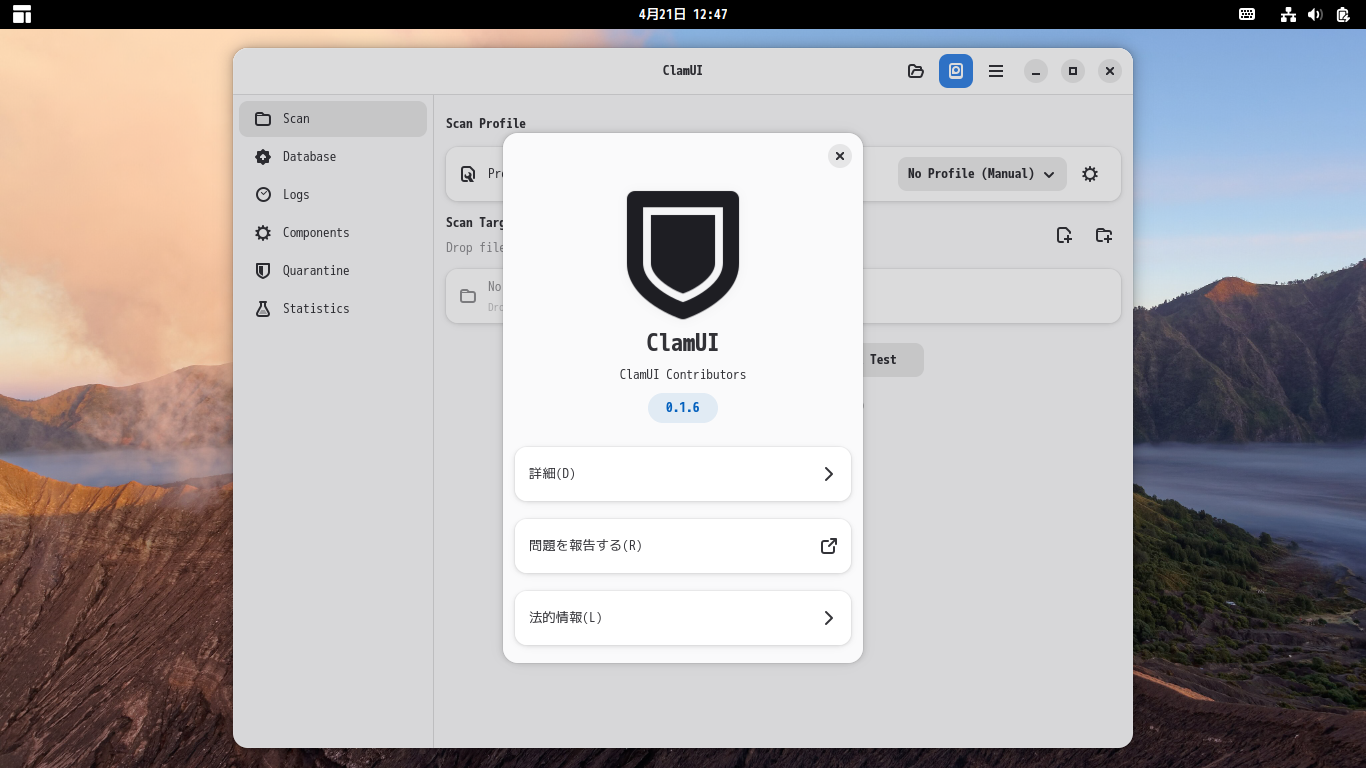Minimize the ClamUI window
The image size is (1366, 768).
(x=1036, y=71)
